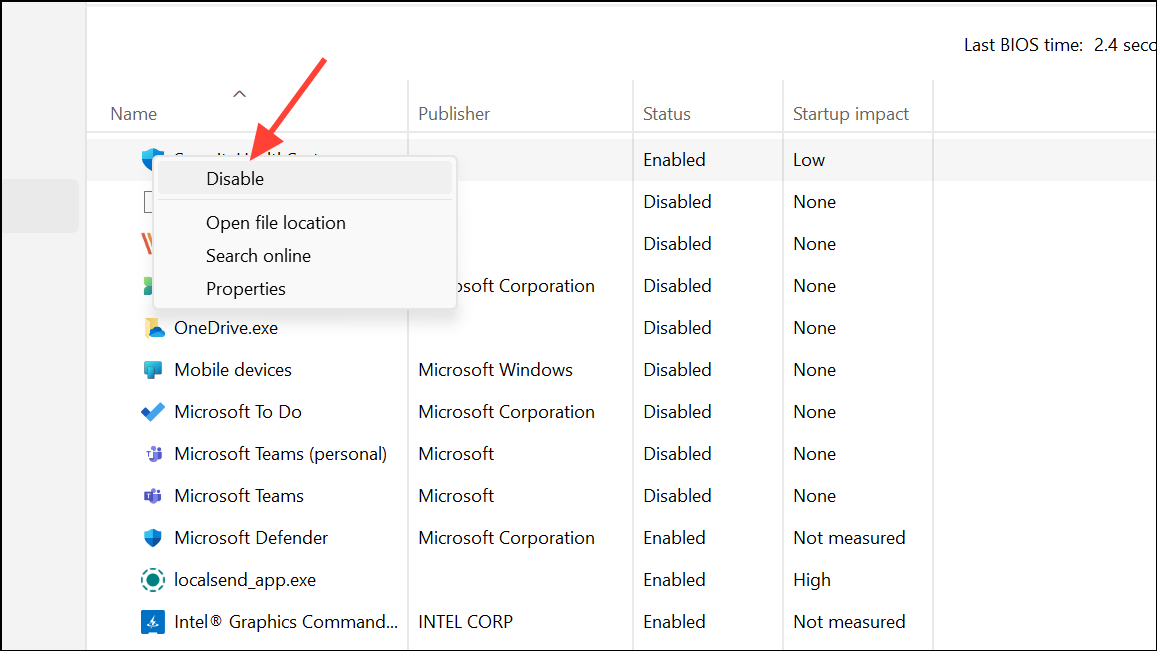Click the Microsoft Teams row icon
1157x651 pixels.
tap(153, 496)
